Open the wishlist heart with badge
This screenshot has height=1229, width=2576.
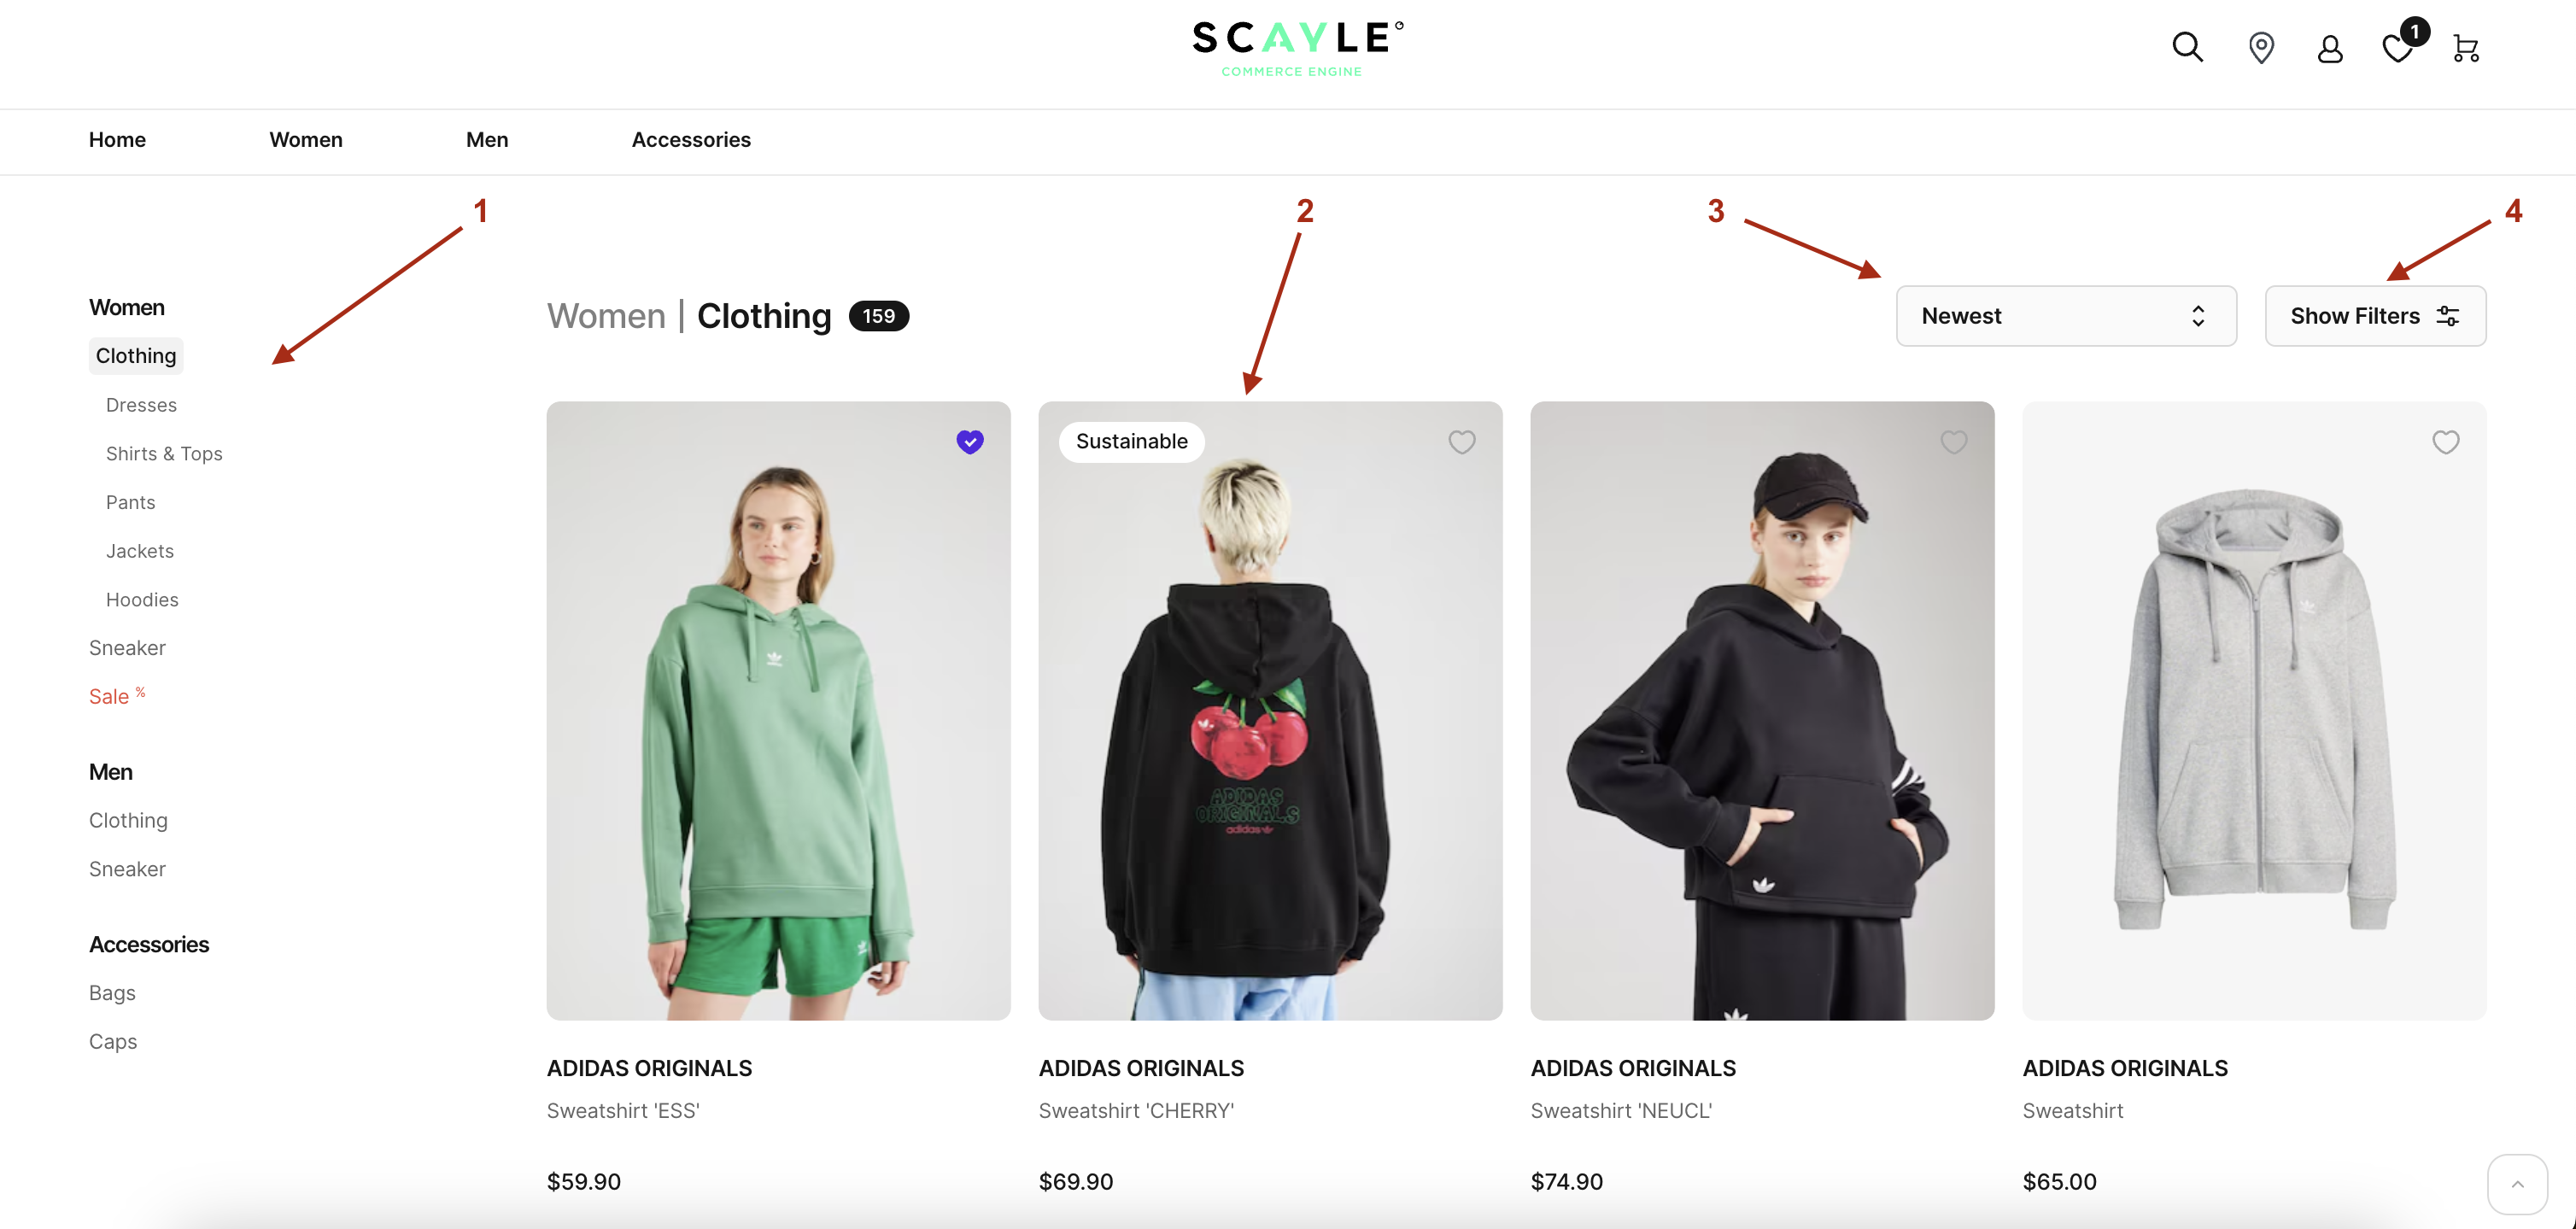tap(2402, 44)
